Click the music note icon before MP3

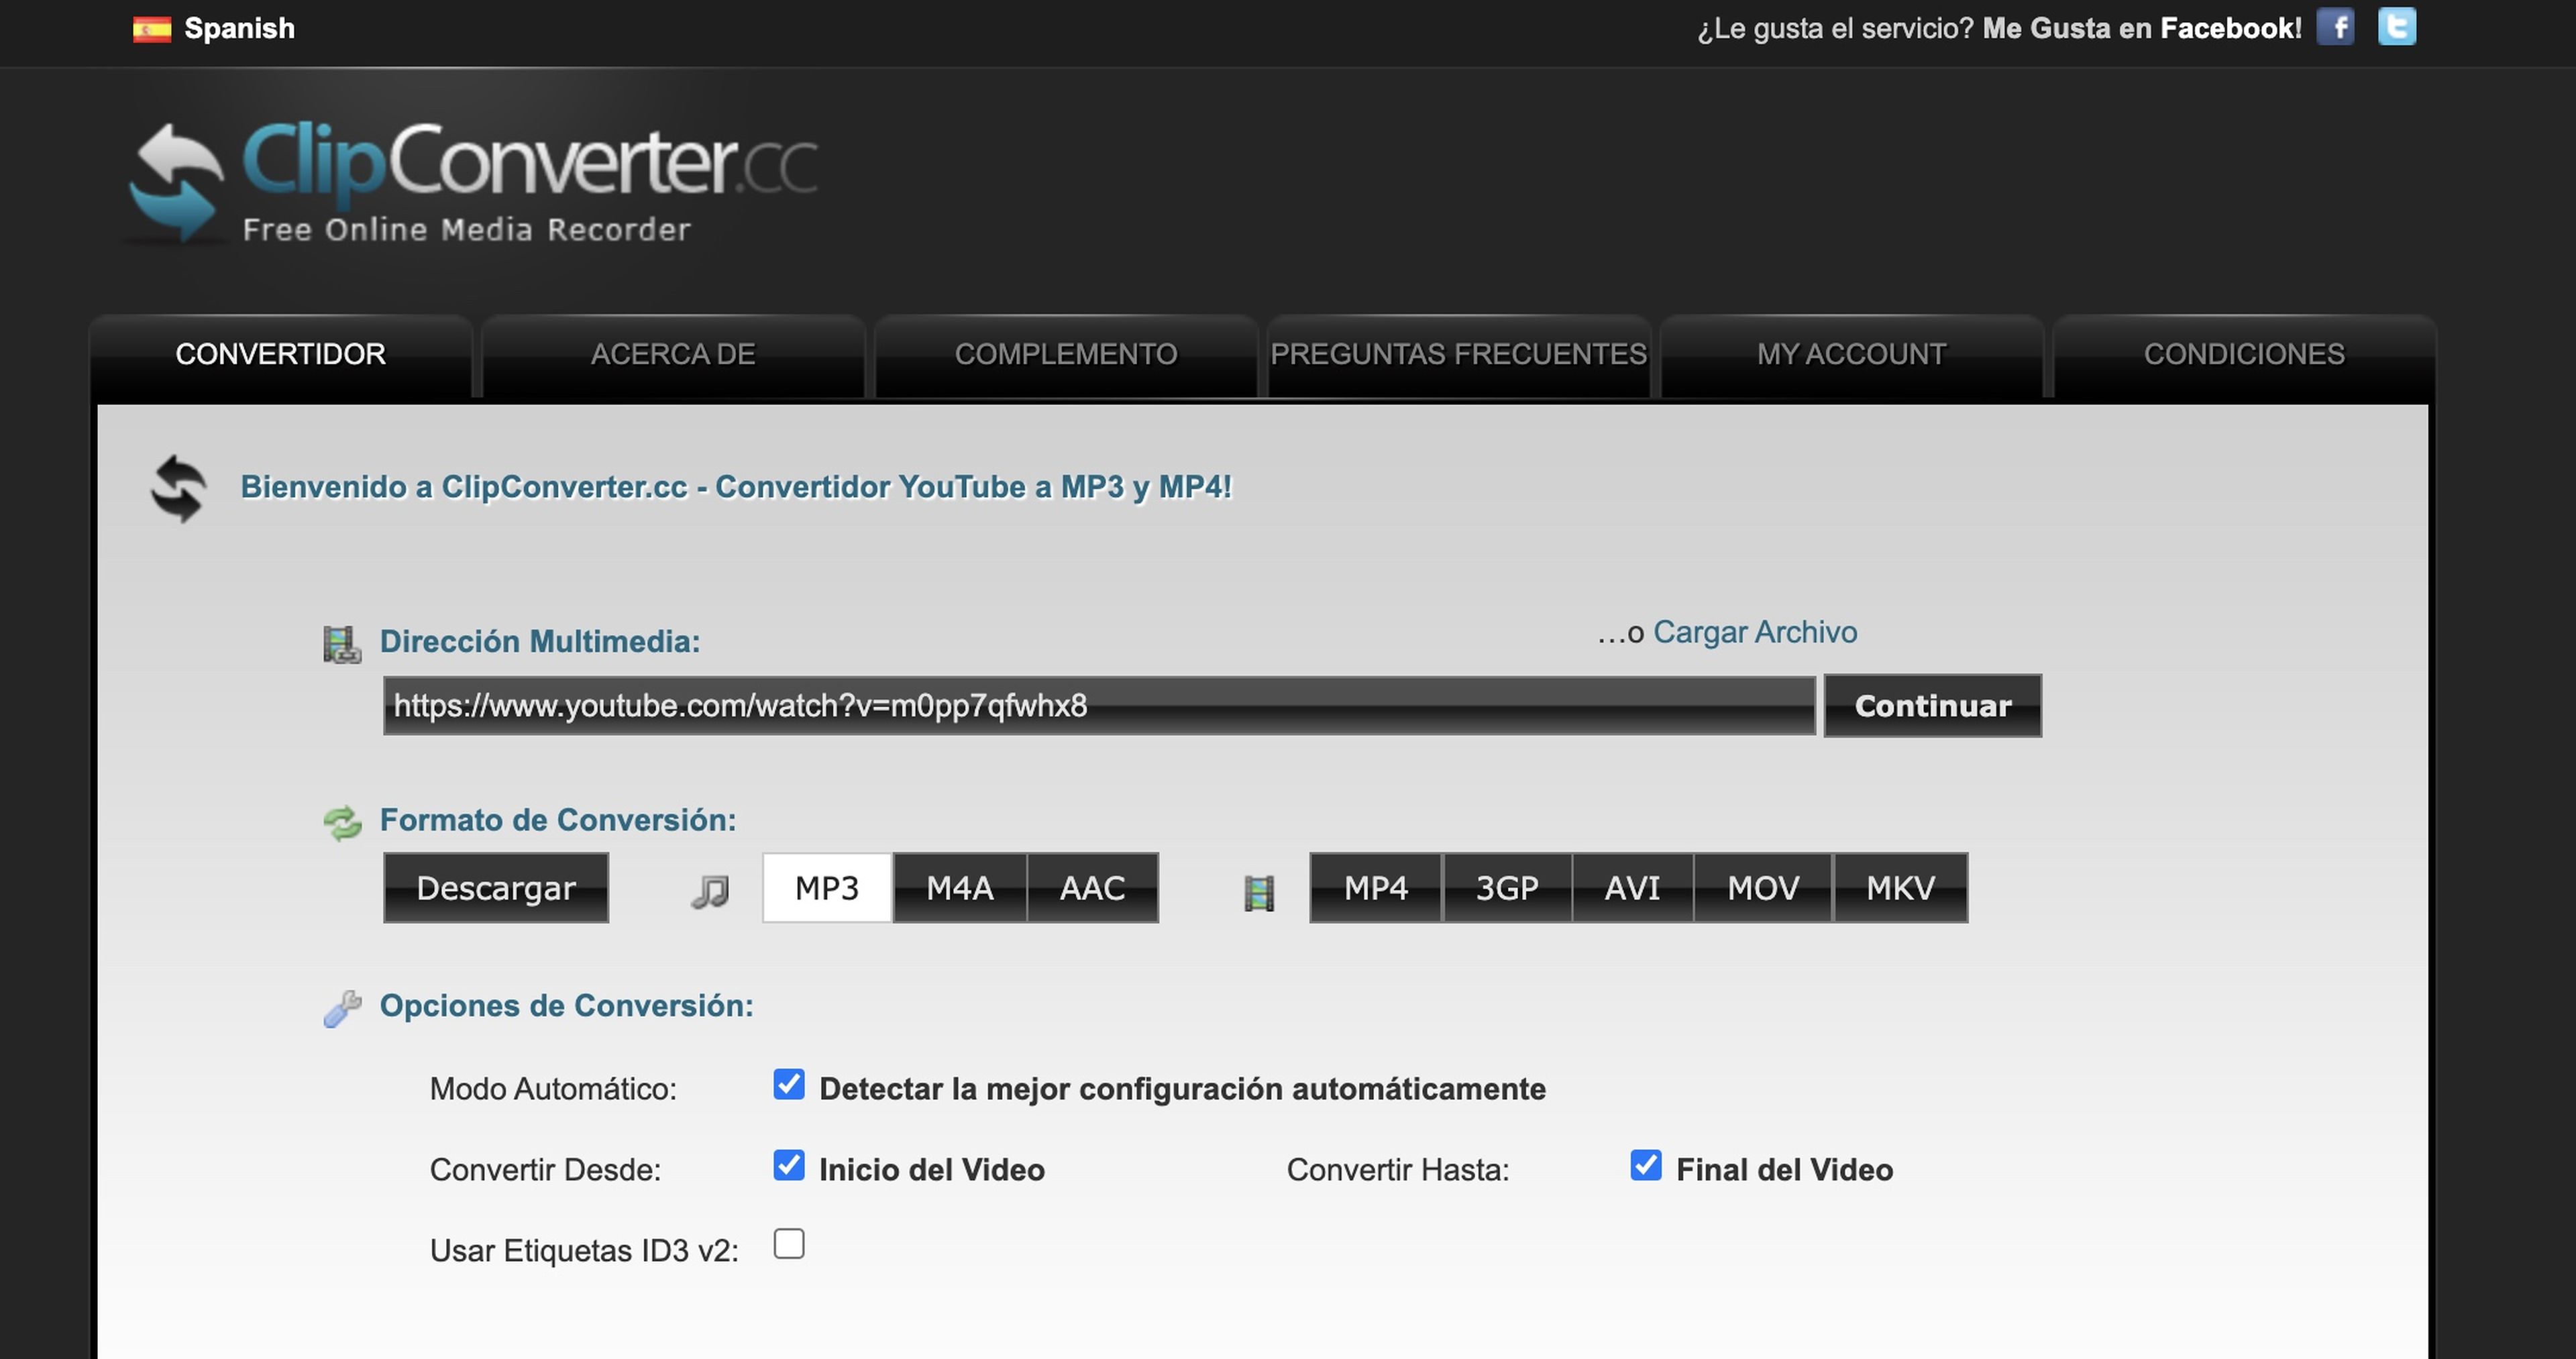710,891
